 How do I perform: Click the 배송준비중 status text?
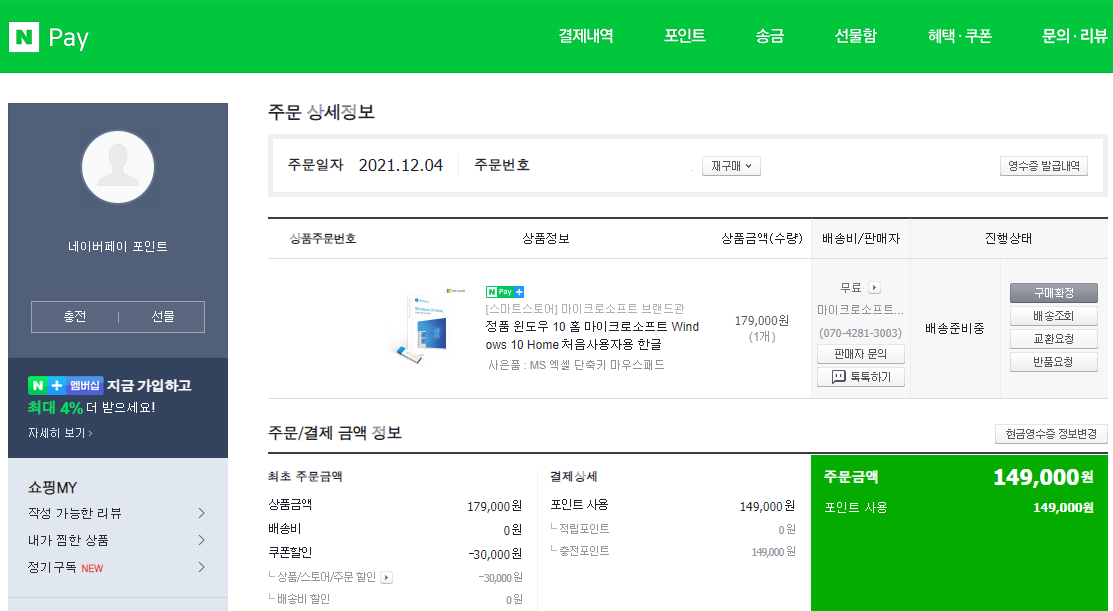[955, 329]
